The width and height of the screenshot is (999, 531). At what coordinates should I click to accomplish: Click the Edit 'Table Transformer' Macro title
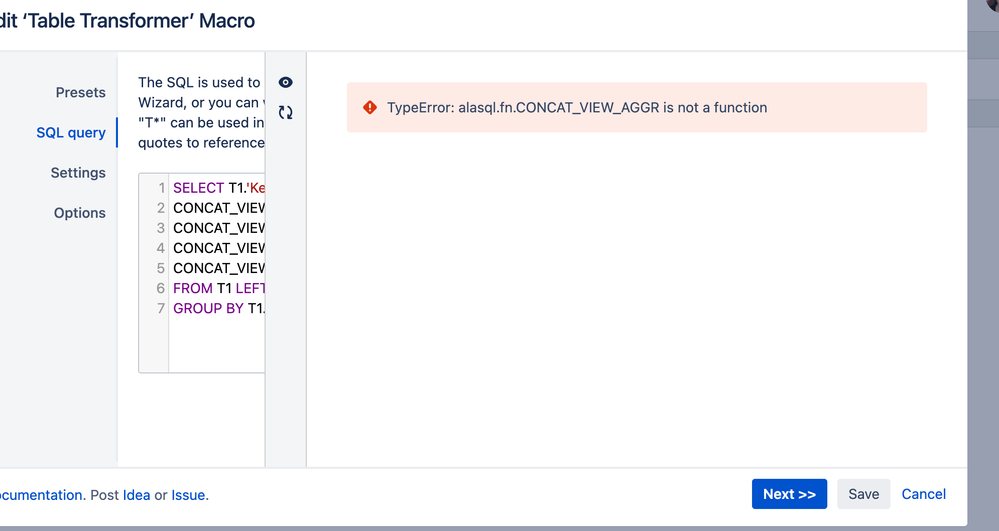tap(127, 20)
